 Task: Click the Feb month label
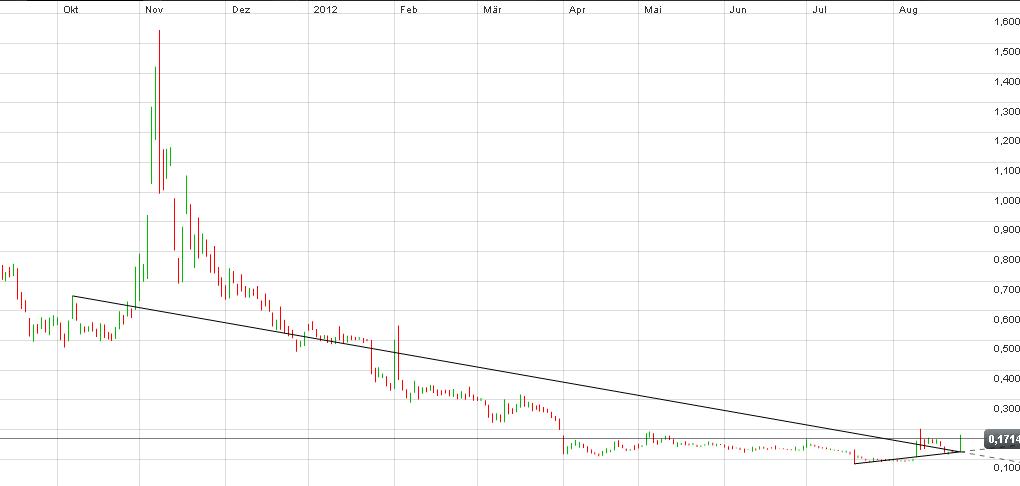407,9
